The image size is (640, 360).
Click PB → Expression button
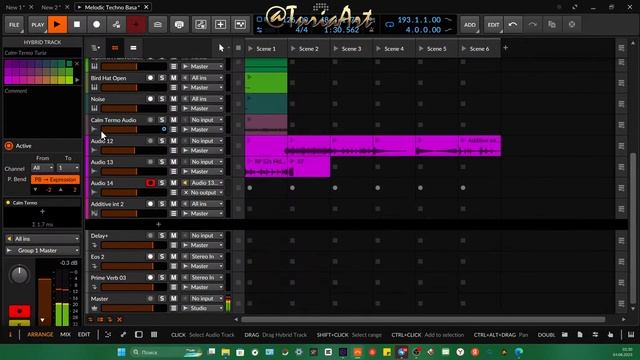[x=56, y=180]
